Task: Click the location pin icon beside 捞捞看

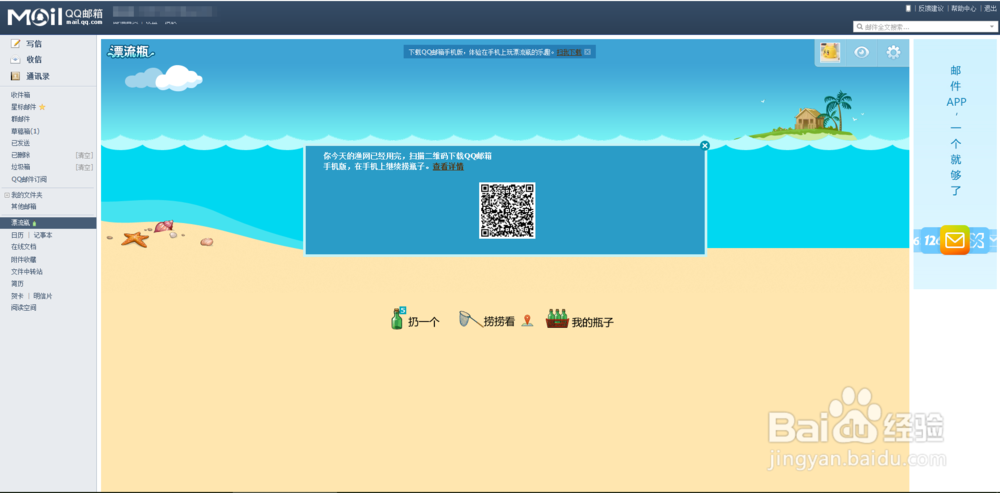Action: click(527, 320)
